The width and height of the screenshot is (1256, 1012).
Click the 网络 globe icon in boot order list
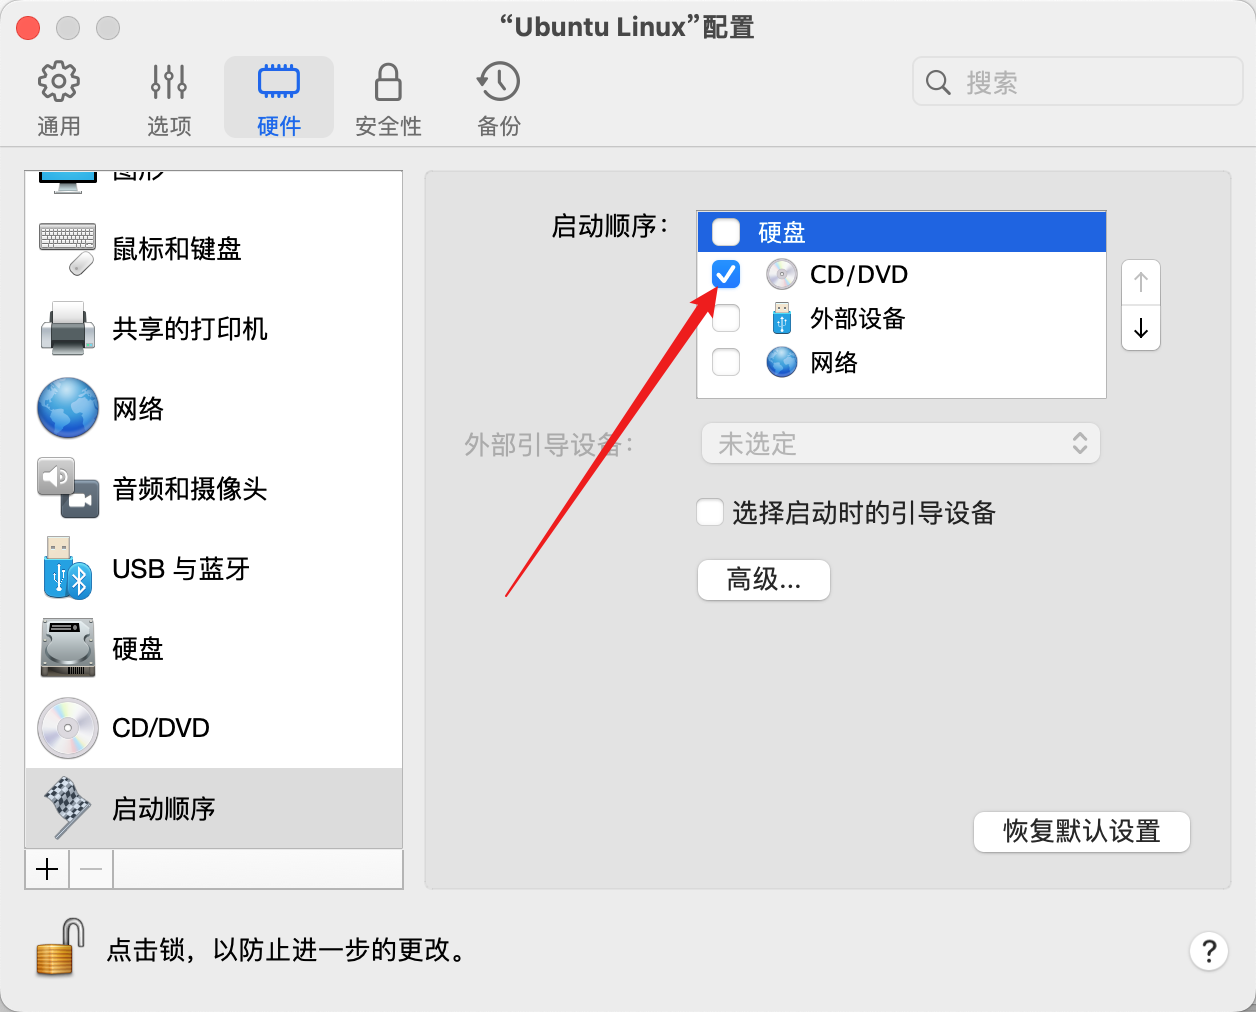(x=782, y=362)
